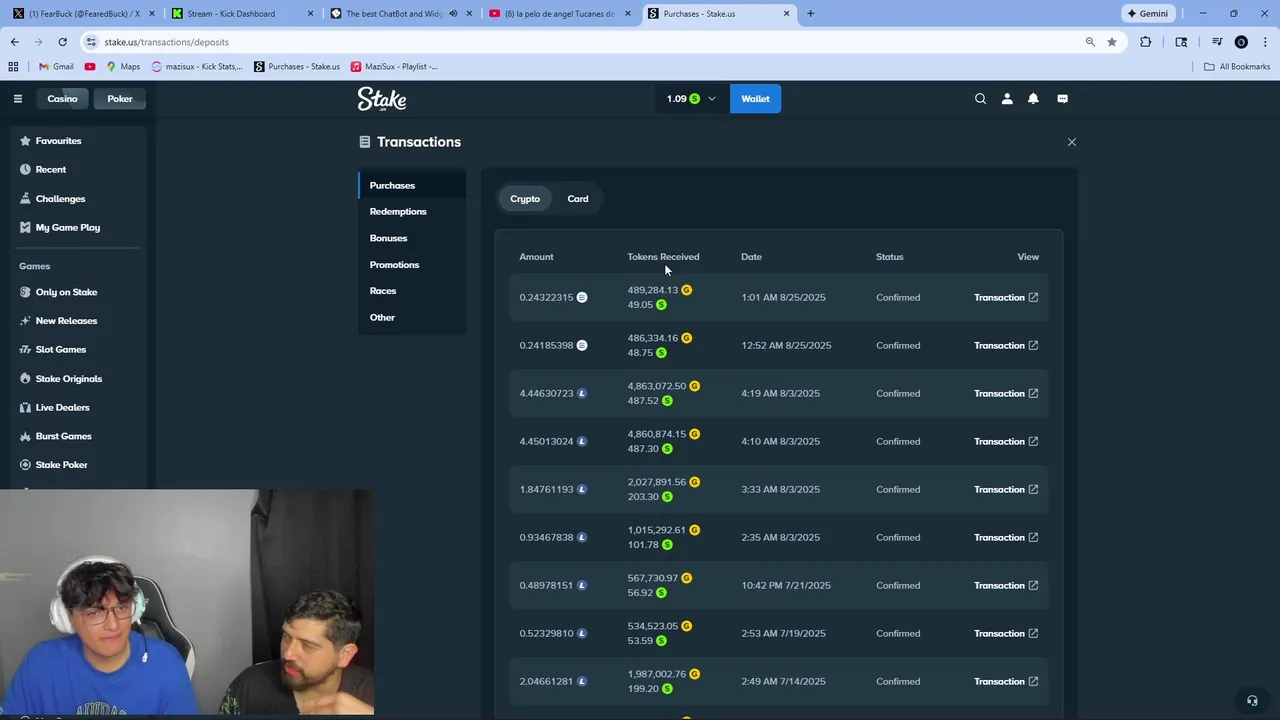Select the Other transactions tab
The height and width of the screenshot is (720, 1280).
[x=412, y=317]
